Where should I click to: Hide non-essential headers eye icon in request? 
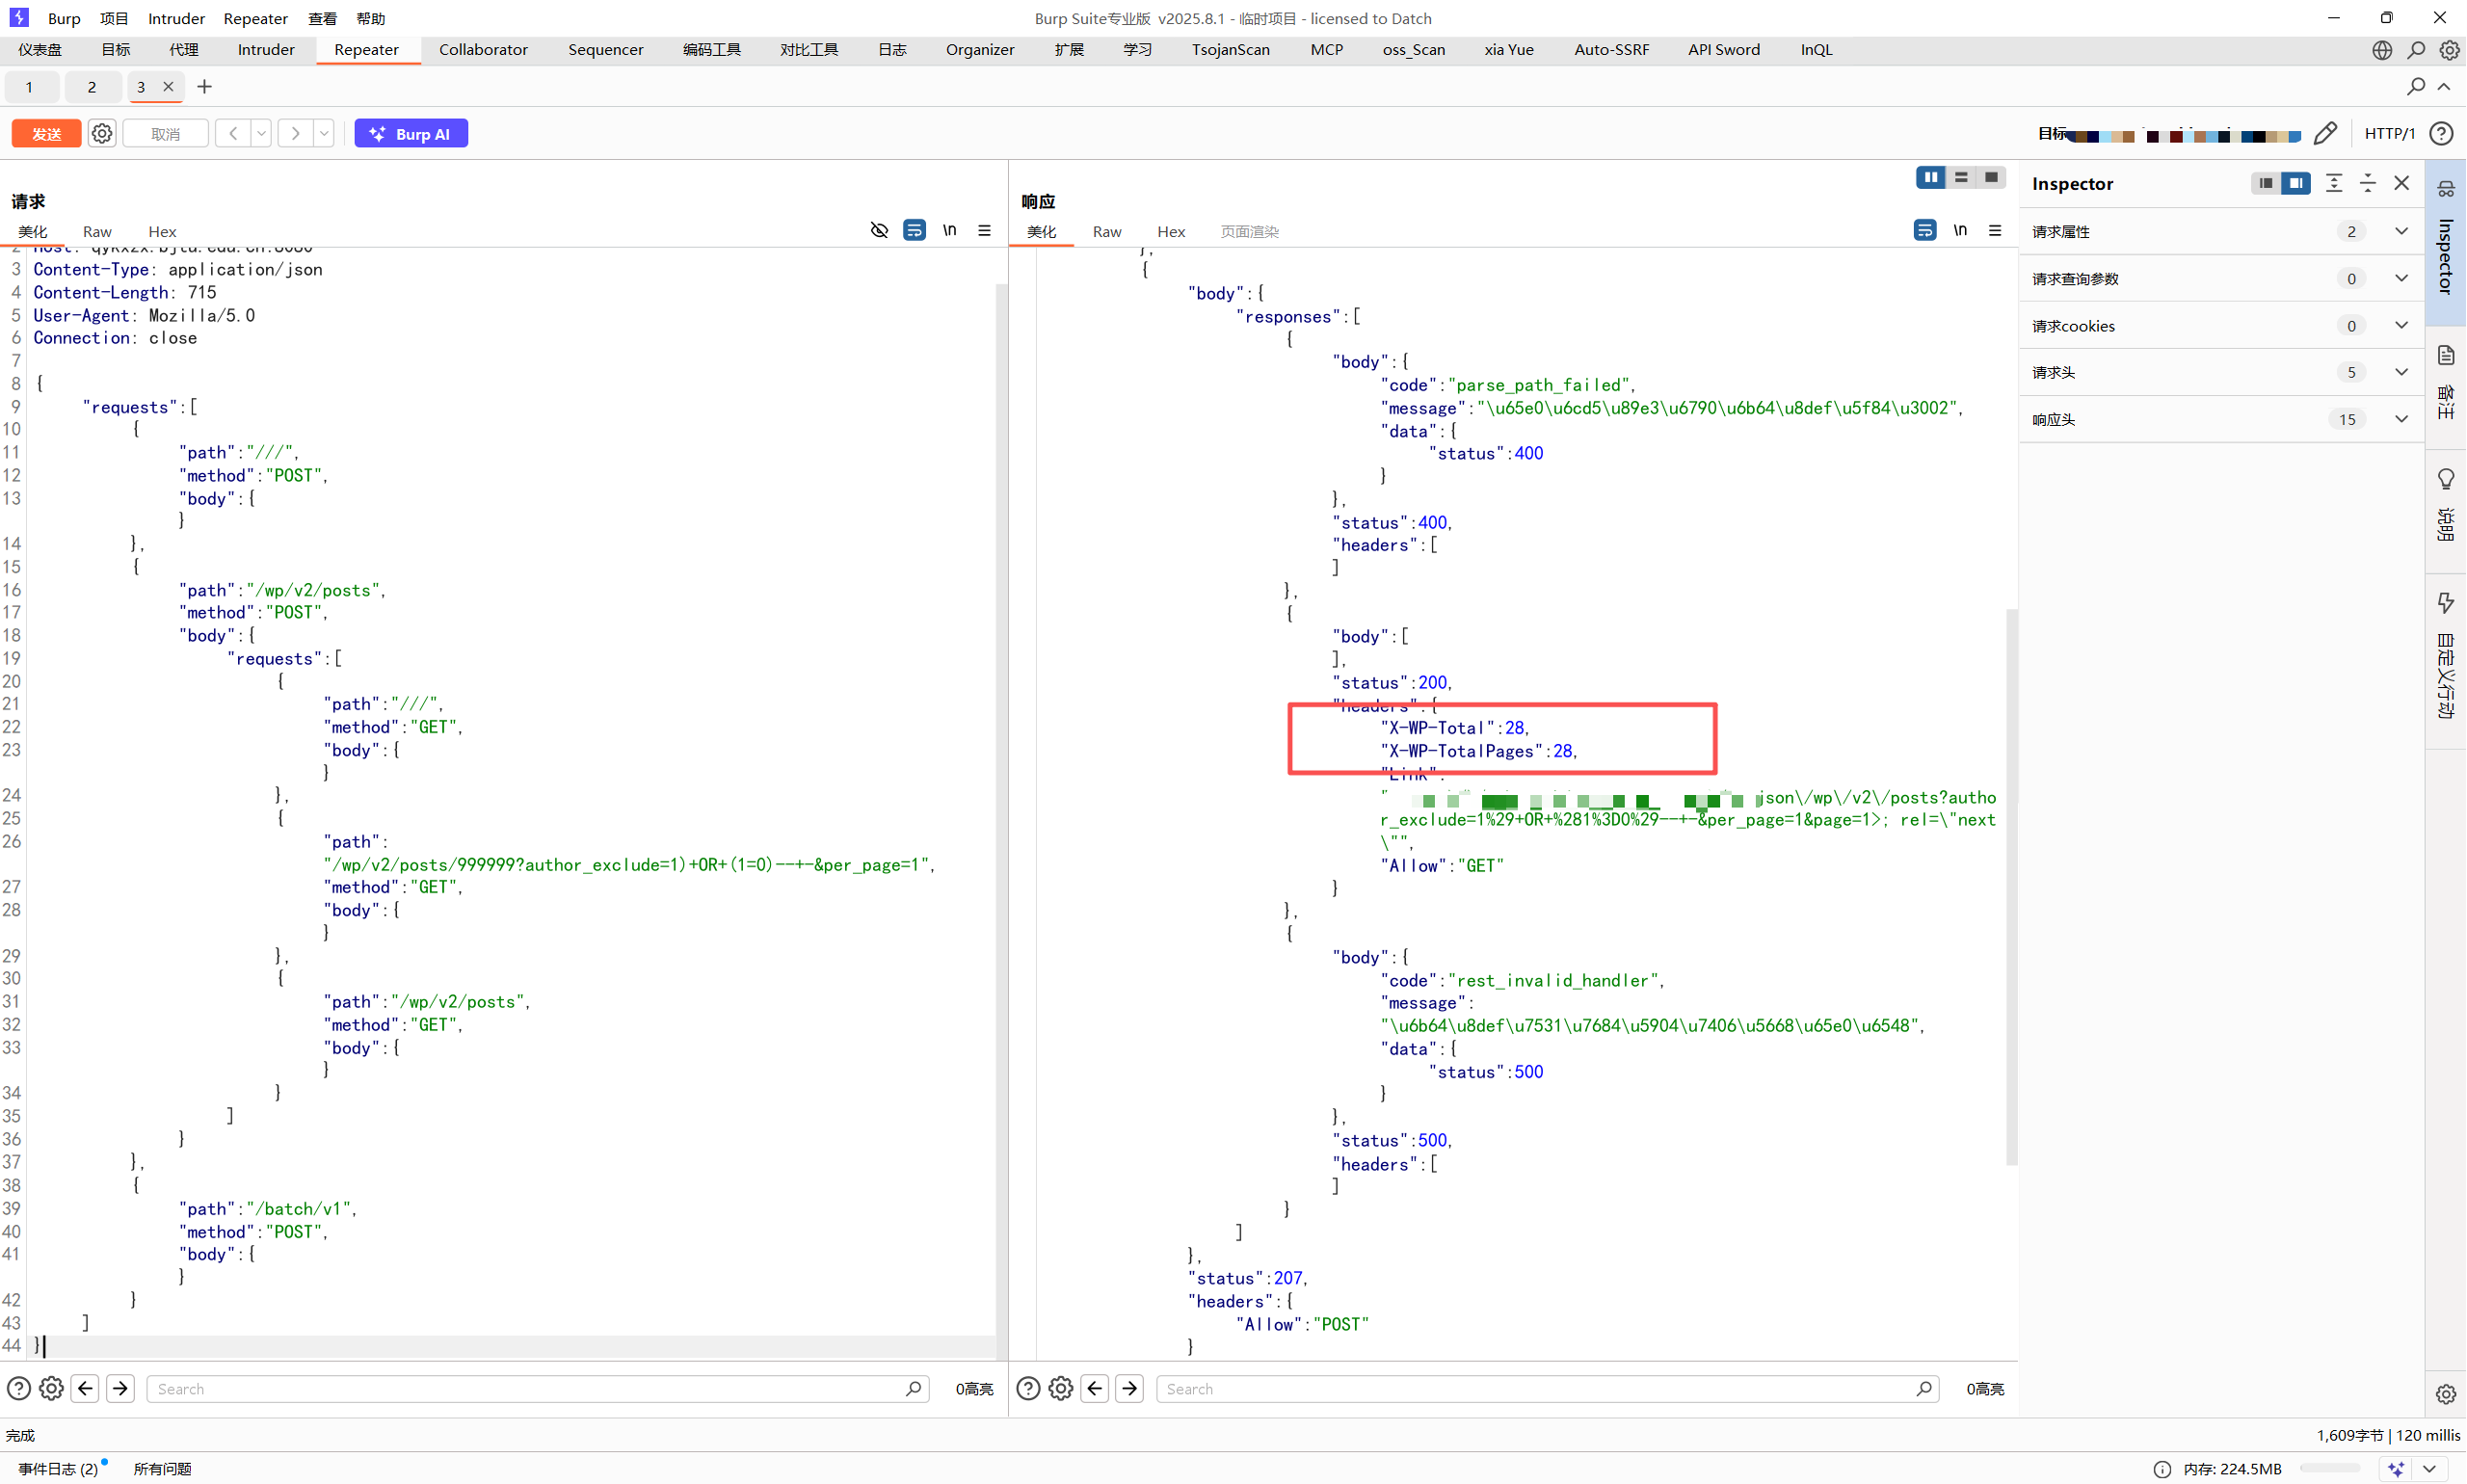click(x=879, y=231)
